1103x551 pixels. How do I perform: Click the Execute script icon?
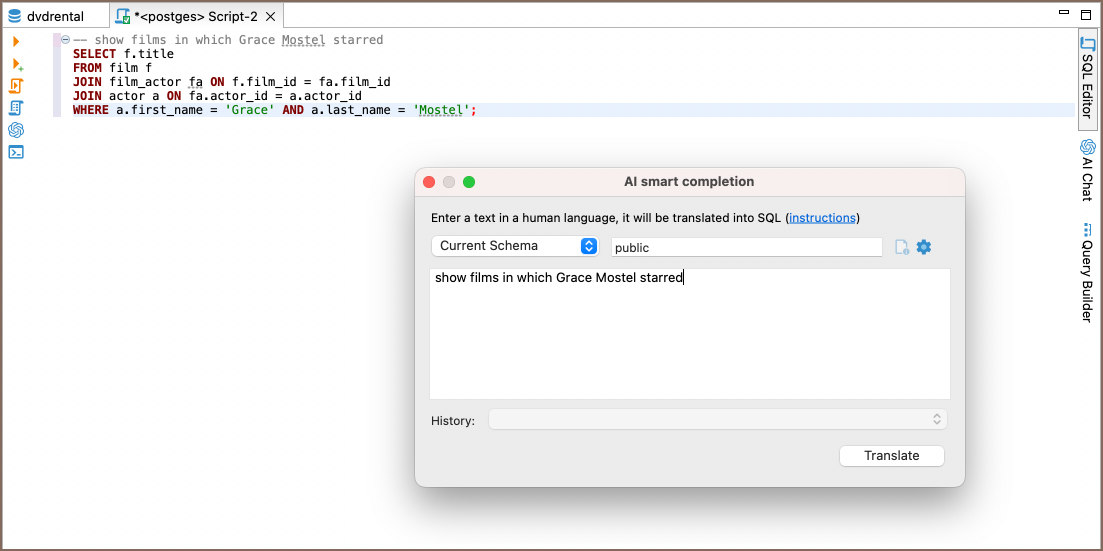click(16, 86)
